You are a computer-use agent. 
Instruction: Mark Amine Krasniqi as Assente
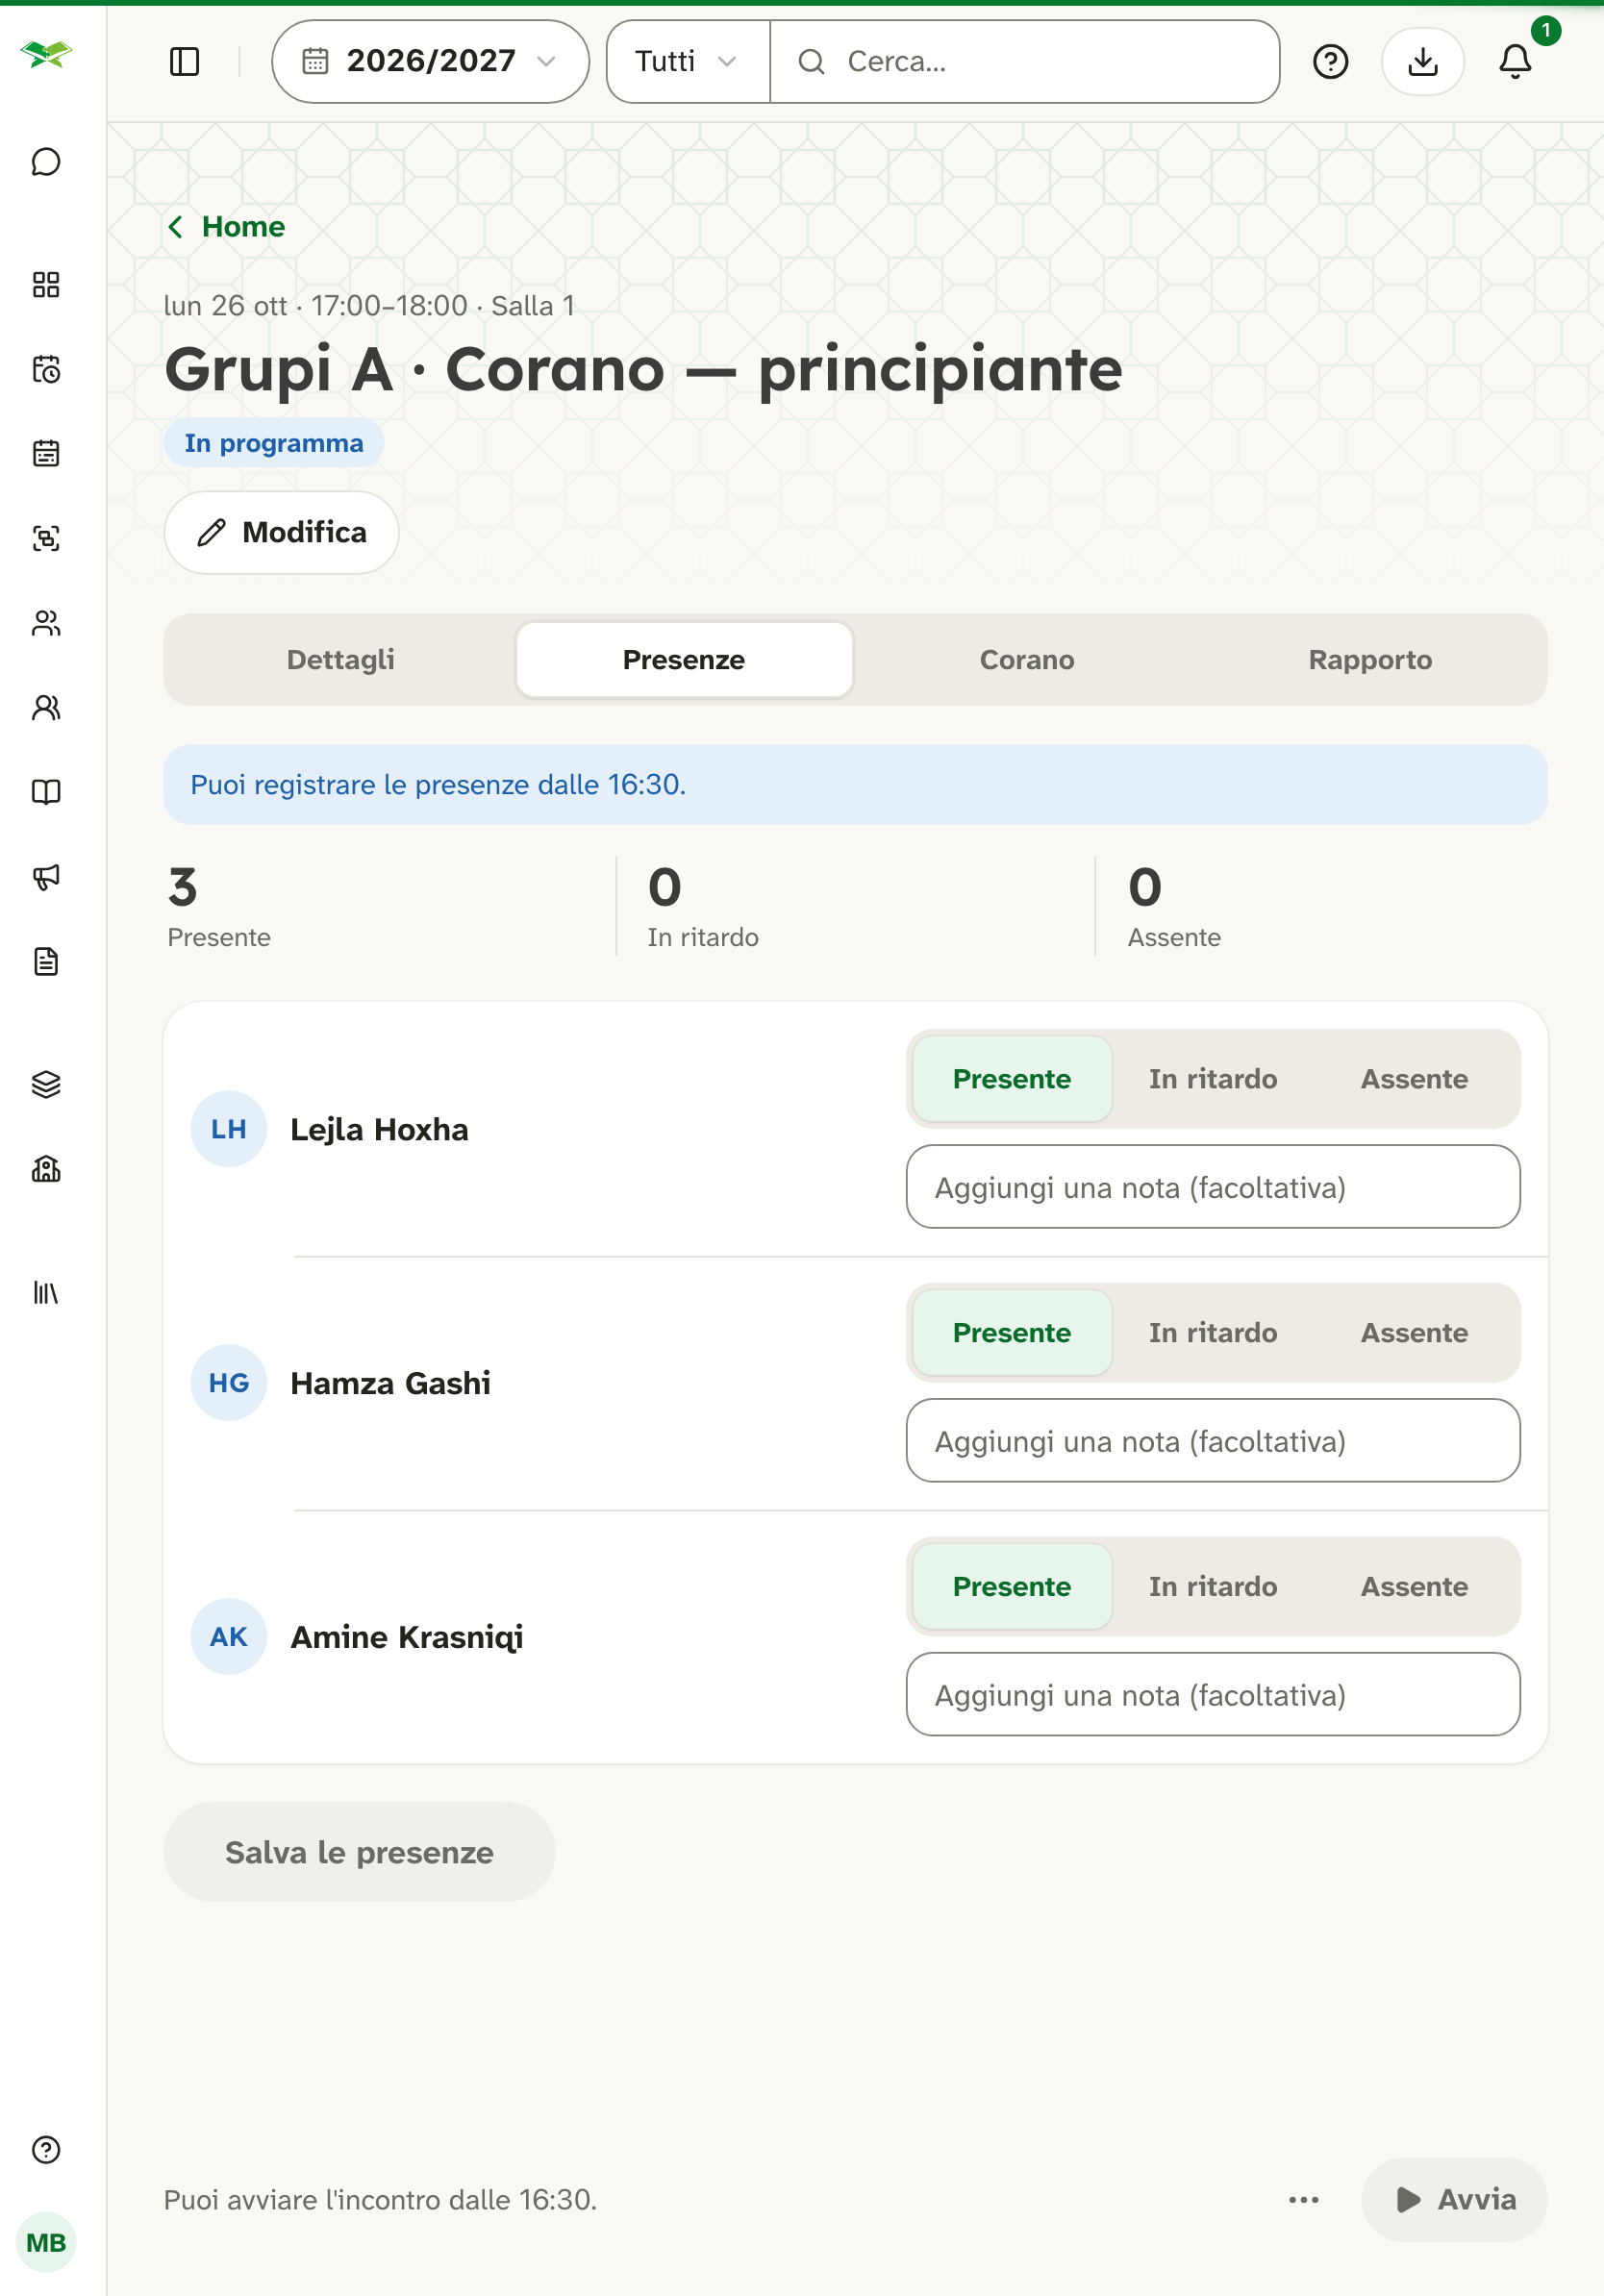pos(1414,1587)
